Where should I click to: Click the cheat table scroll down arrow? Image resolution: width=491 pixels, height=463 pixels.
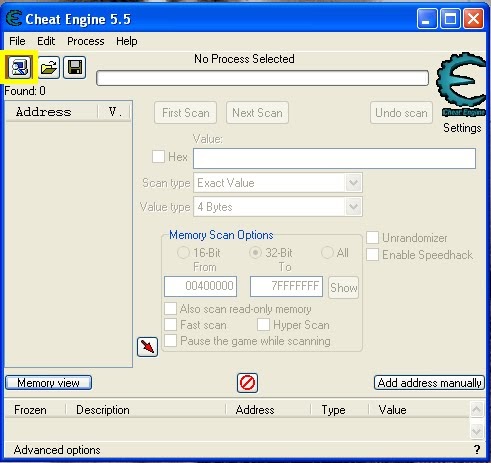click(477, 431)
